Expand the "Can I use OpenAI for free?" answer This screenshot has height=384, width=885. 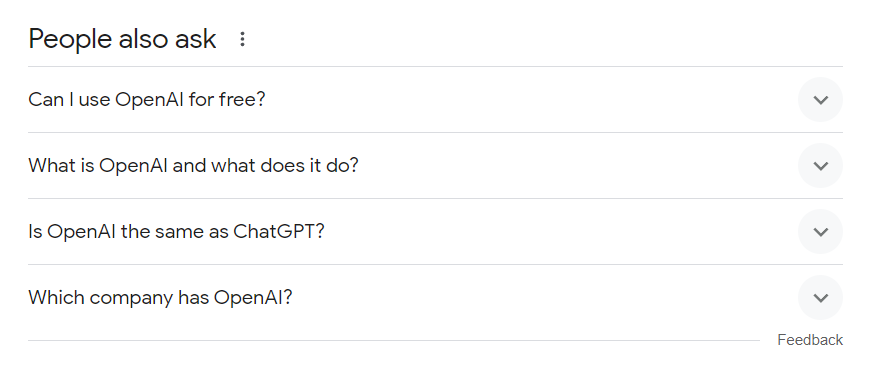(x=435, y=100)
